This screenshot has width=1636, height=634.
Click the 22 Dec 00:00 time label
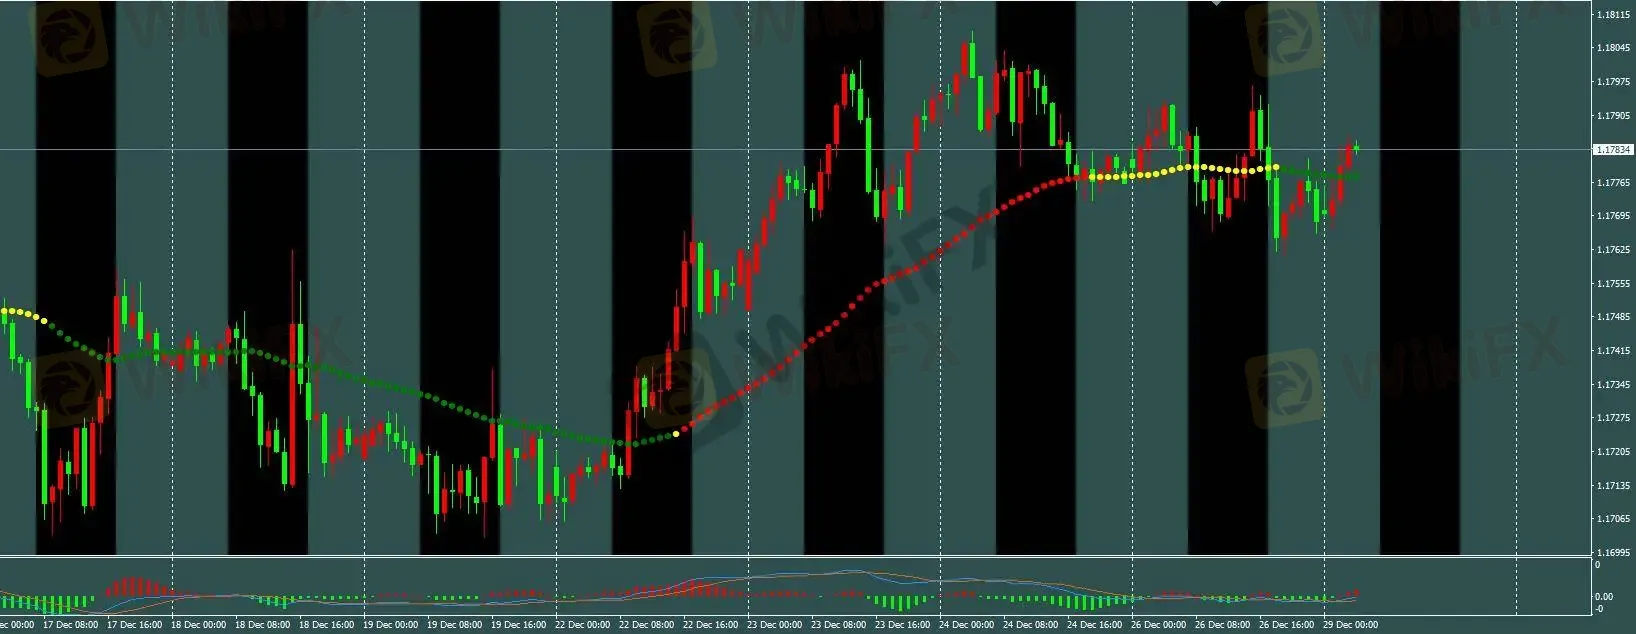click(x=582, y=625)
